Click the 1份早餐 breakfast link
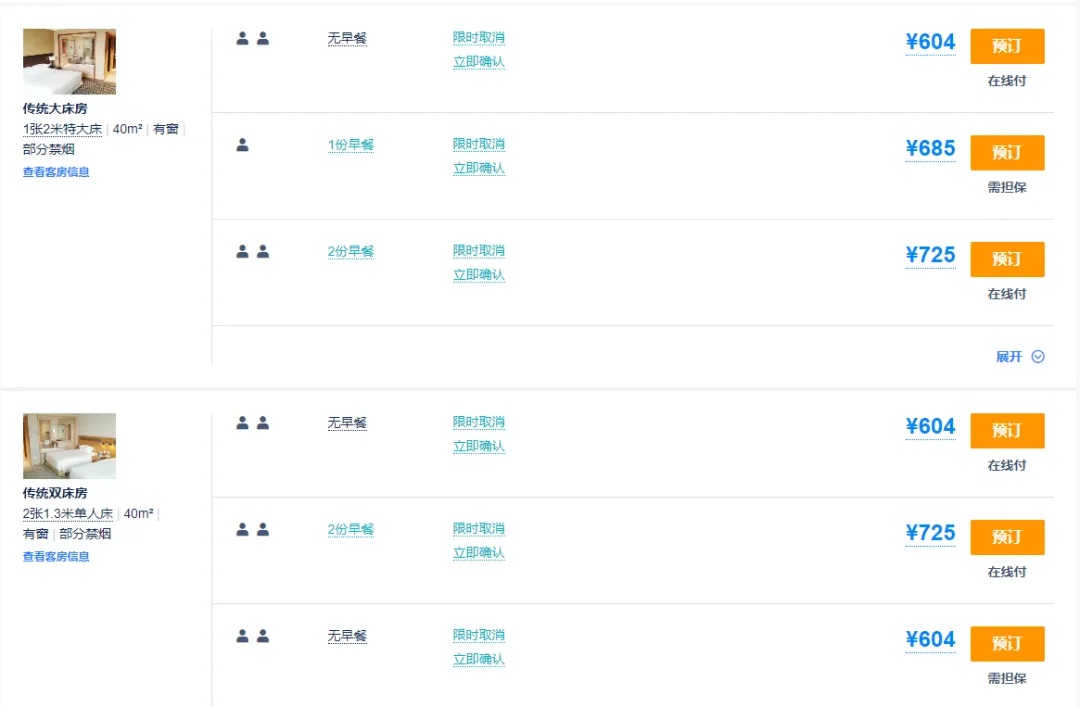1080x707 pixels. coord(351,145)
